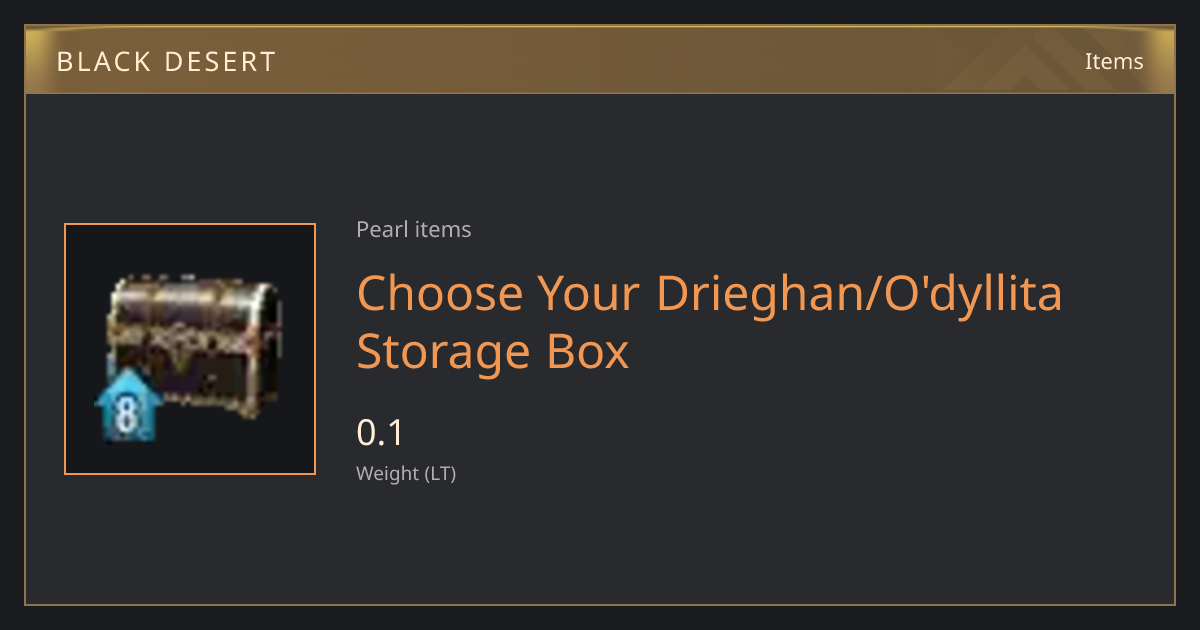Click the orange-bordered item thumbnail frame

190,349
